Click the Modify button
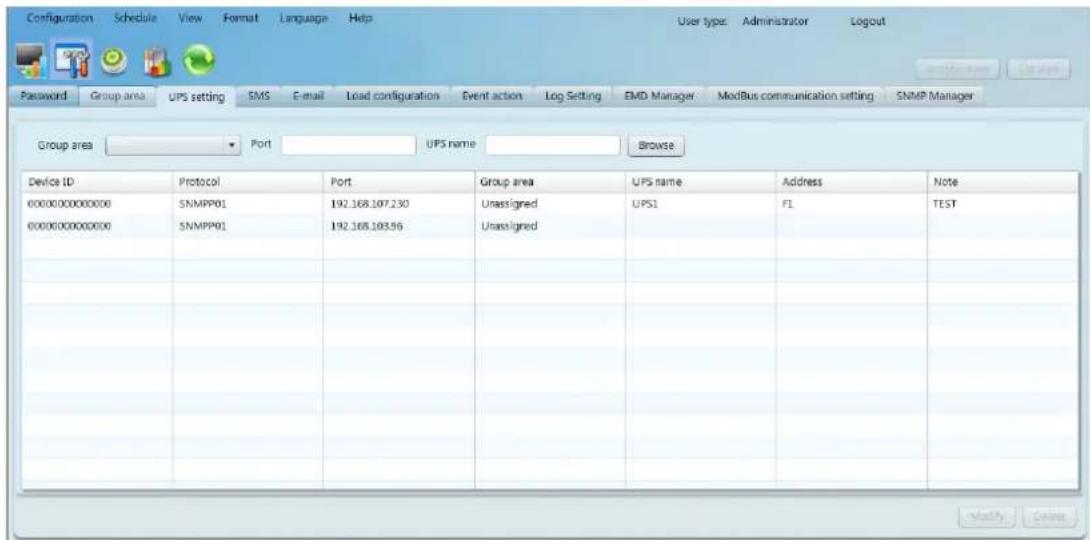This screenshot has width=1090, height=540. click(989, 516)
